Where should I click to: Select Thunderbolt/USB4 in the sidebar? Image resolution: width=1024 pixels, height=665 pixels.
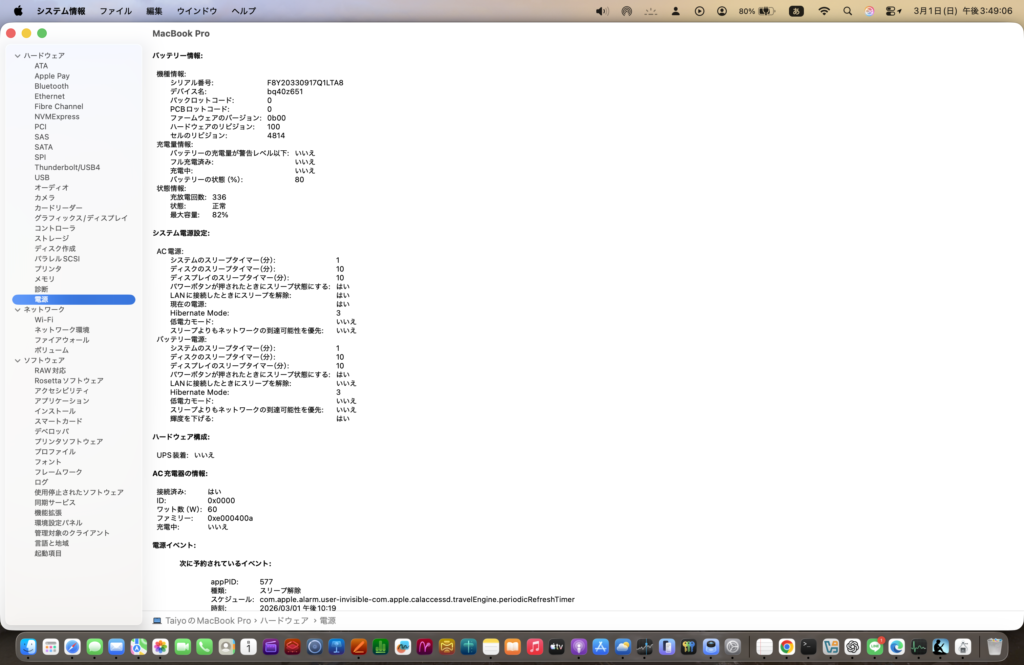(67, 167)
